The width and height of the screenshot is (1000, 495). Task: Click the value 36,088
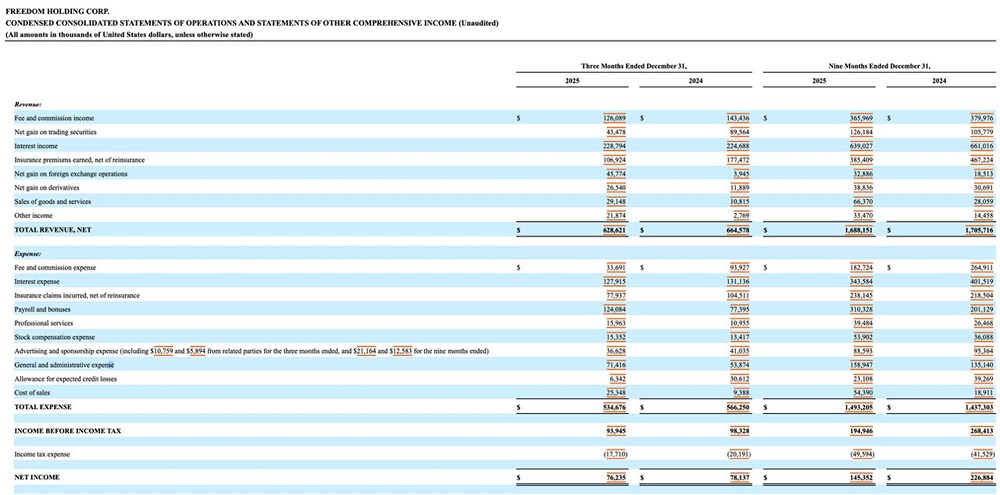(x=984, y=337)
